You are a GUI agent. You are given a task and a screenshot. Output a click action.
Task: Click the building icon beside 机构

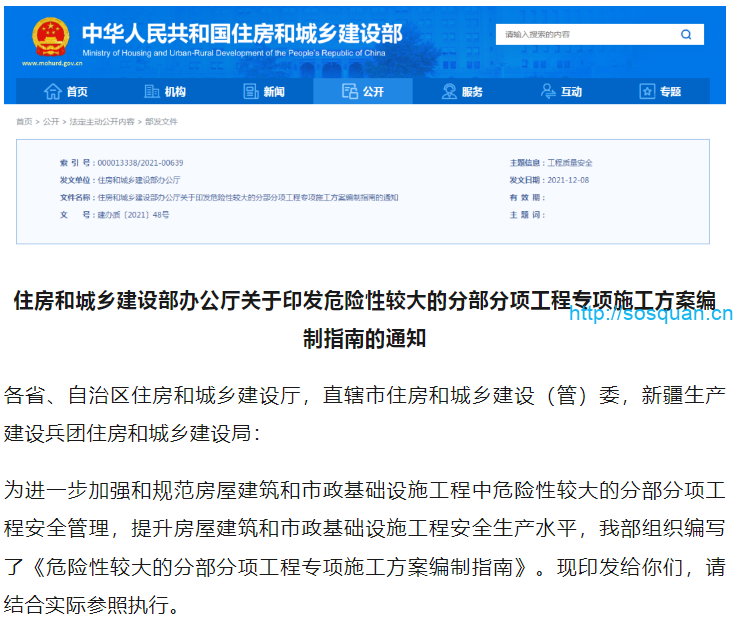151,91
